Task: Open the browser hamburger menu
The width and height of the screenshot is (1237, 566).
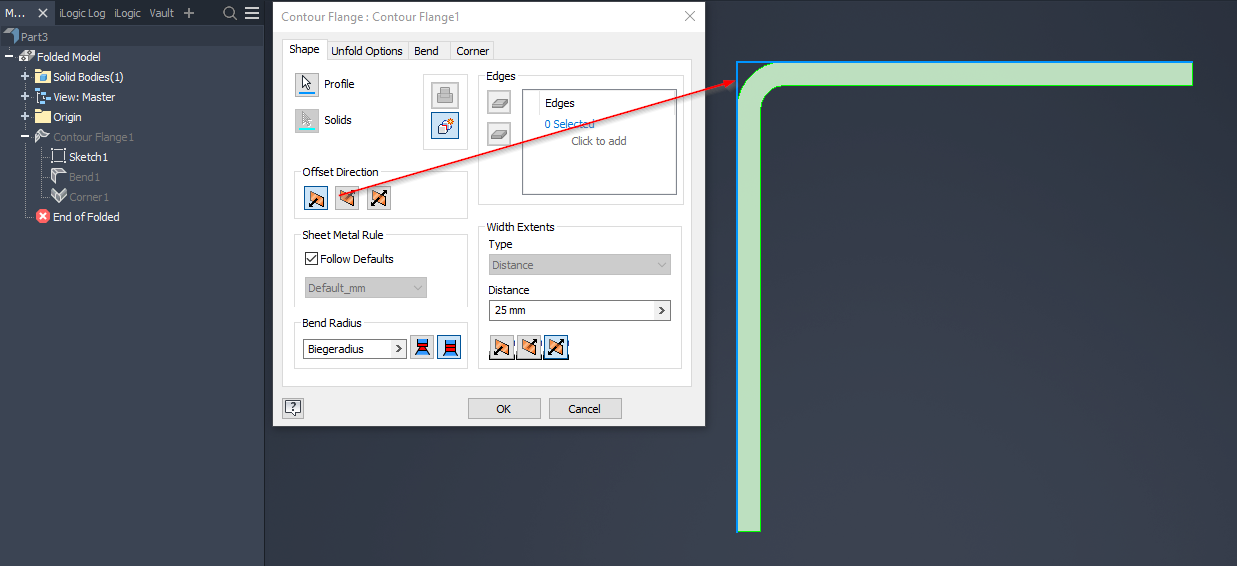Action: coord(252,13)
